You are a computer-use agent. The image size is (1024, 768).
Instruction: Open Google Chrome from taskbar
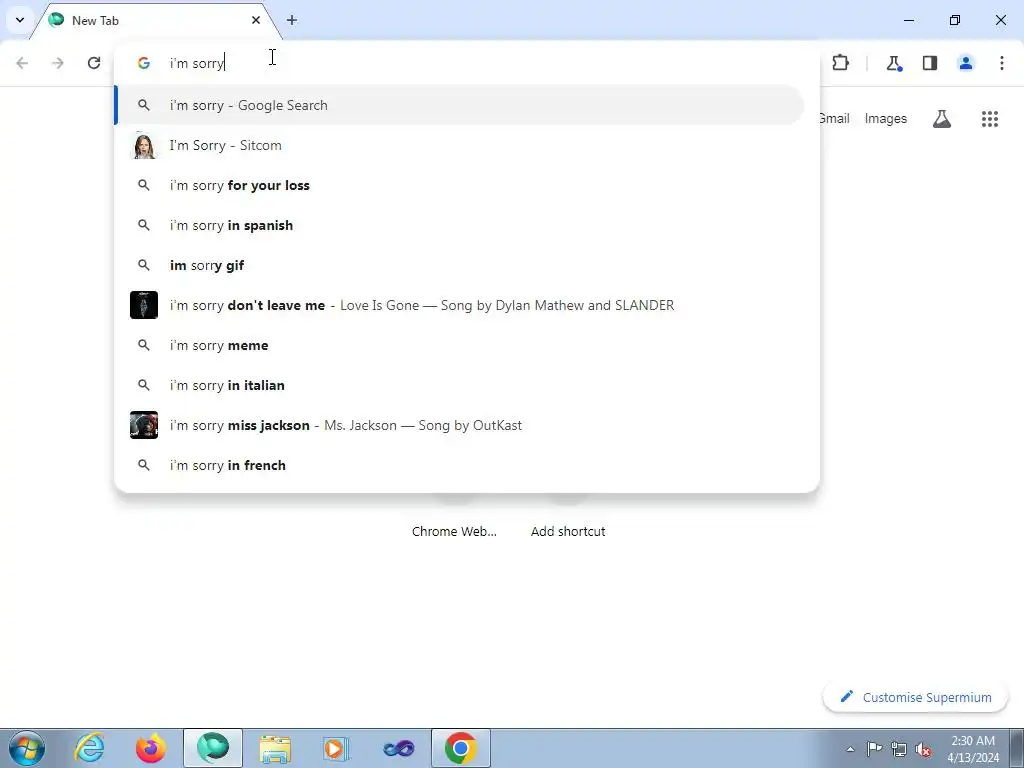click(x=461, y=748)
